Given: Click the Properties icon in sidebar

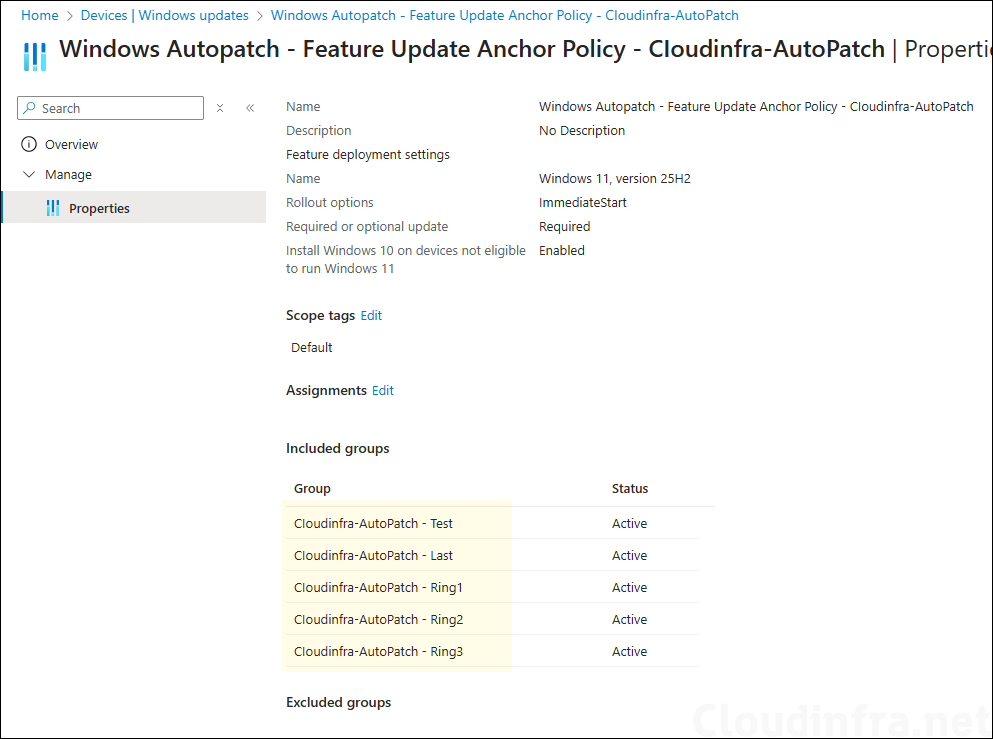Looking at the screenshot, I should click(x=53, y=208).
